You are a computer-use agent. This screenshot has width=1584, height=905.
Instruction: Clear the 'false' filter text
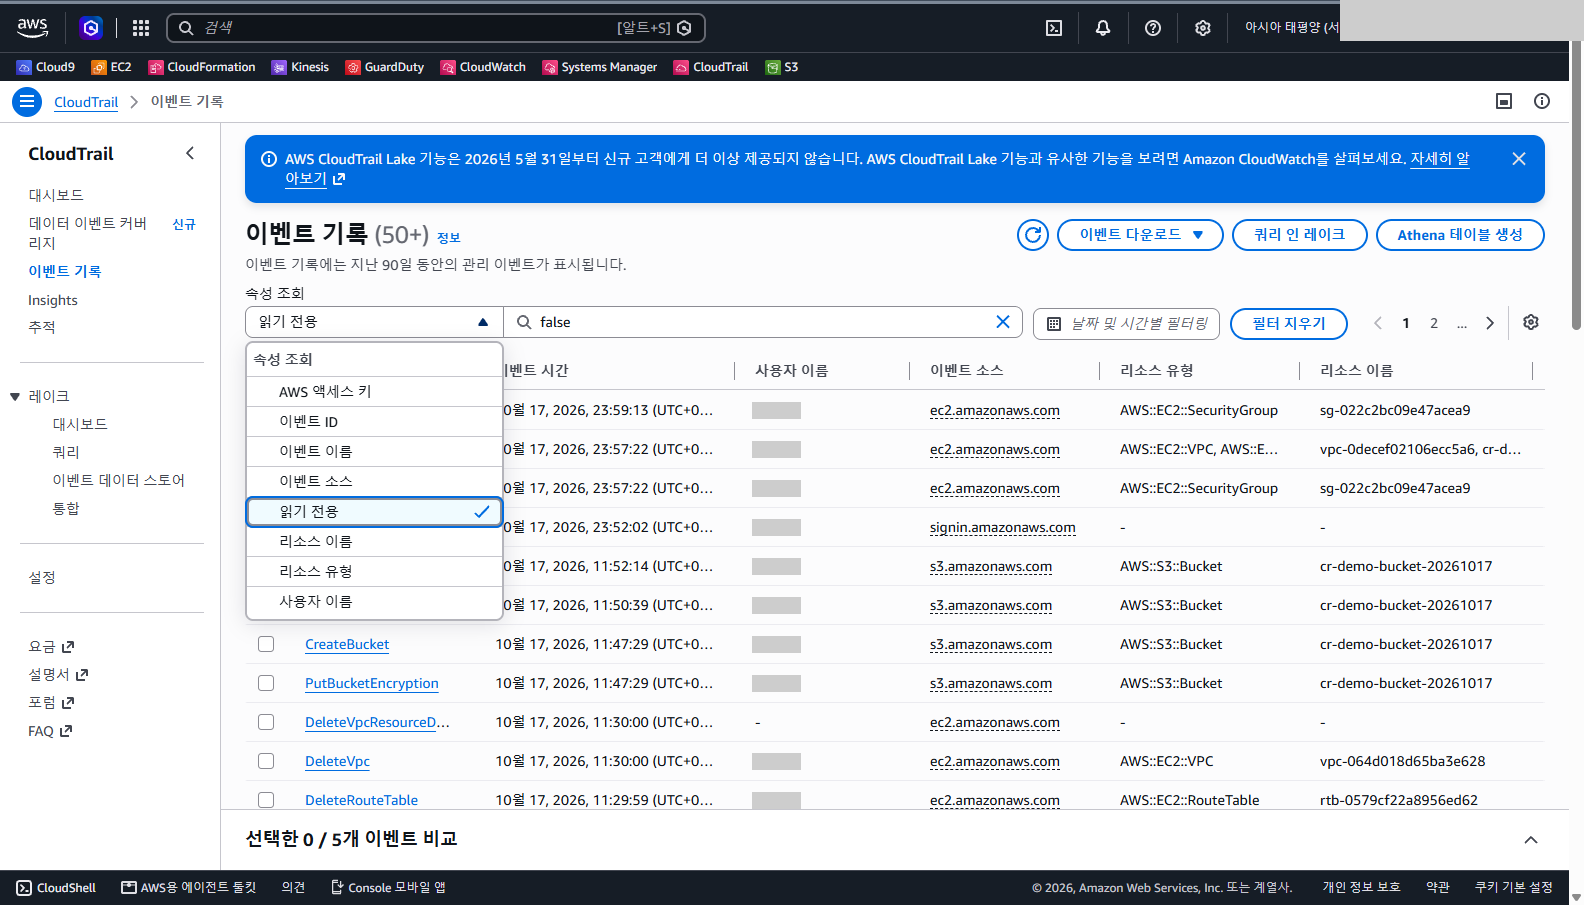pyautogui.click(x=1003, y=321)
